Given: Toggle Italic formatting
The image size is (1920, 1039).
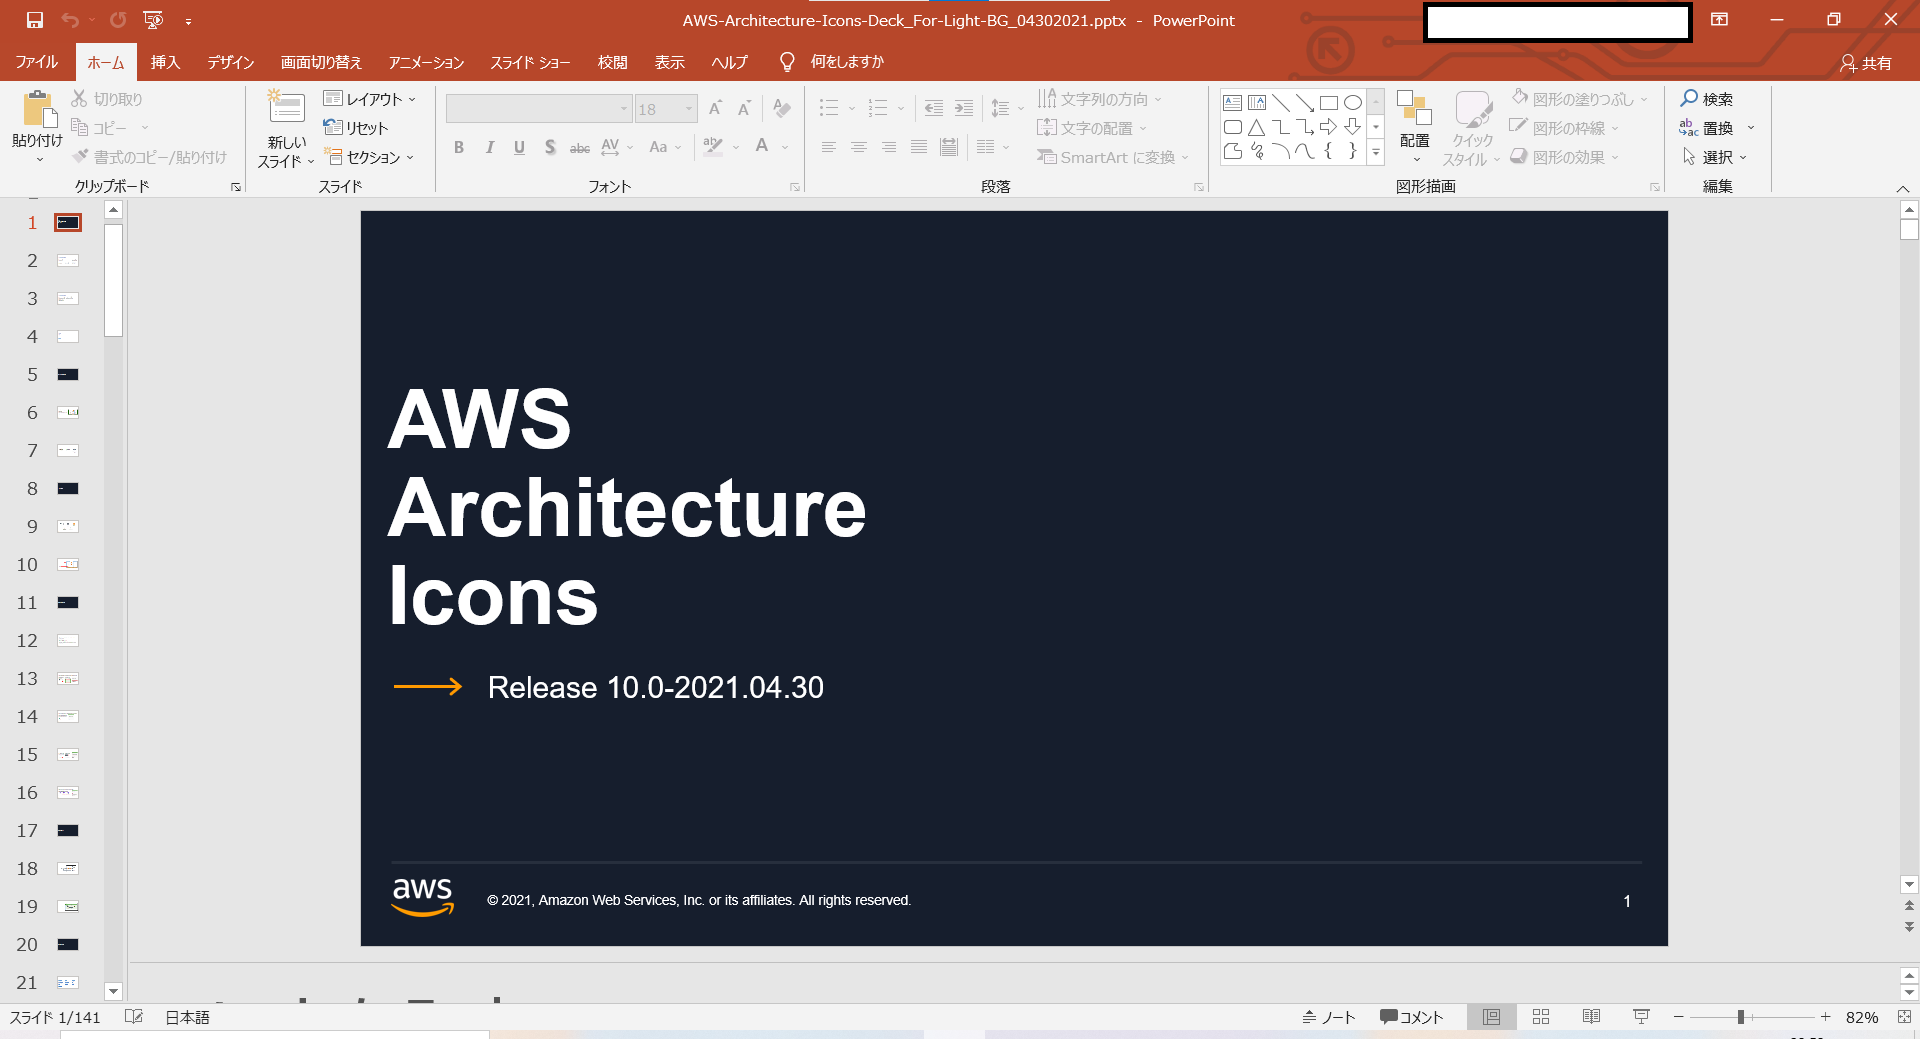Looking at the screenshot, I should tap(489, 148).
